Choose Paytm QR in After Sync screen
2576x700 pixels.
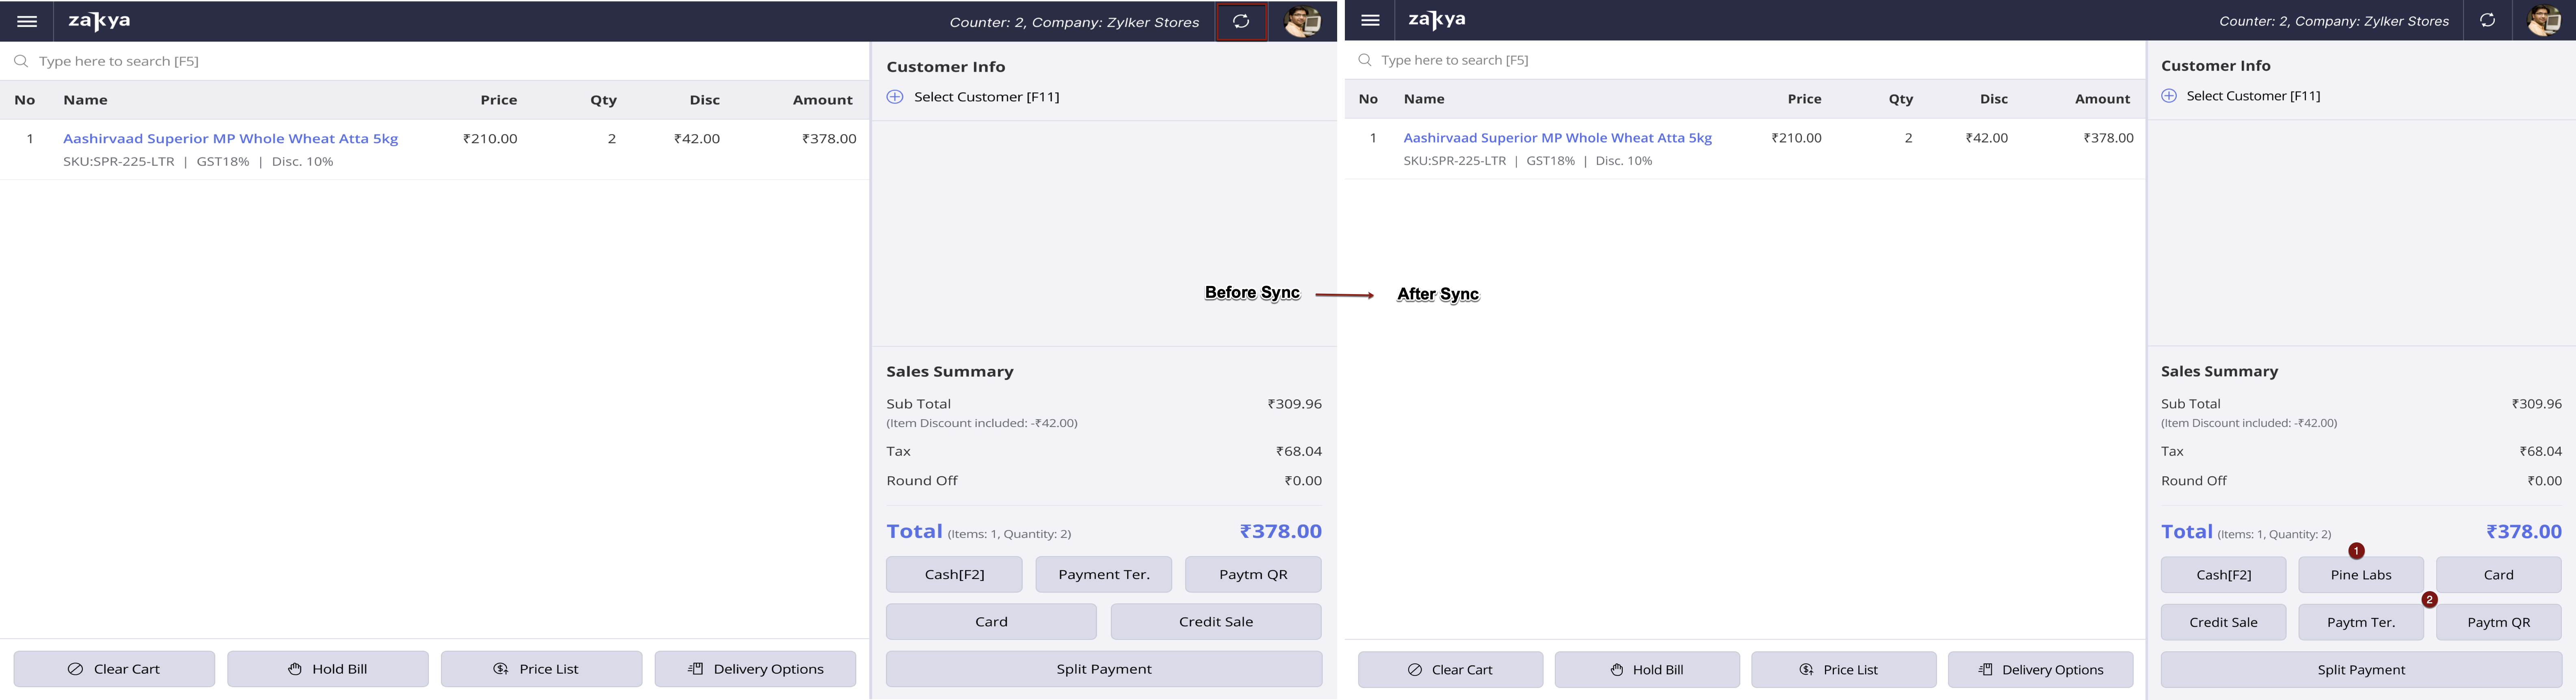2498,622
